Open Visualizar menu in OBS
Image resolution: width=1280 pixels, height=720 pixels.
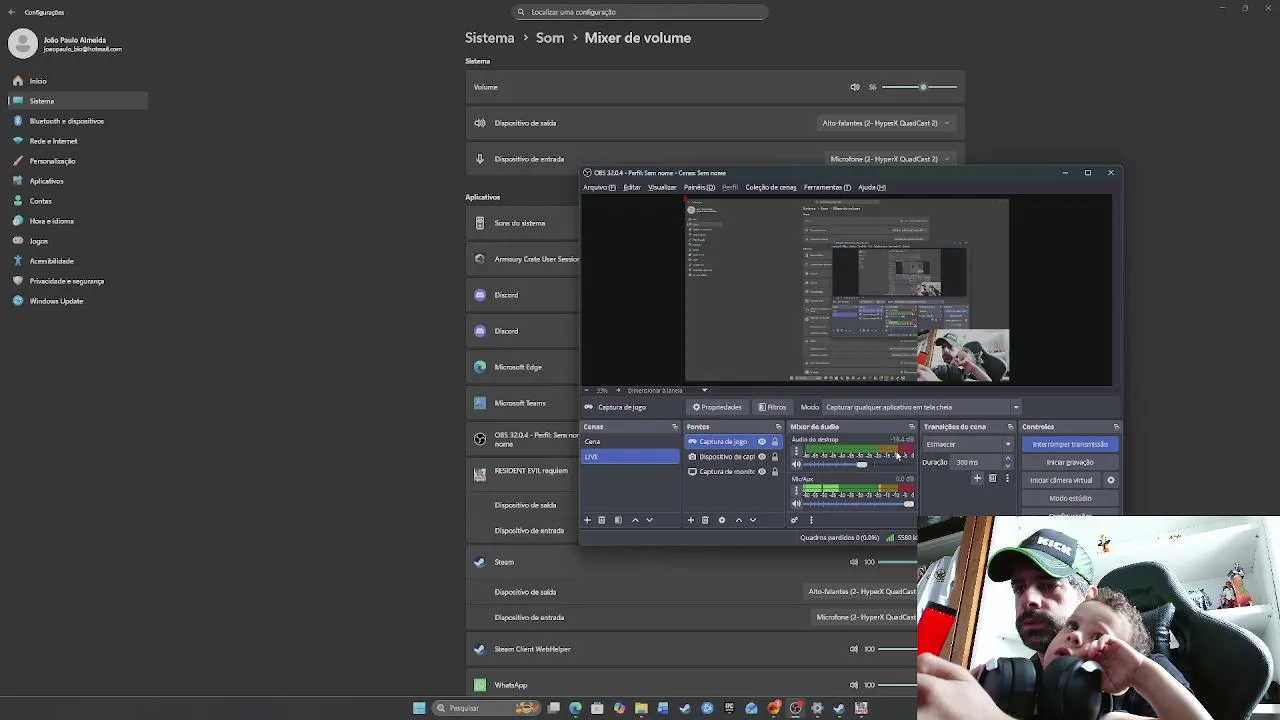coord(662,187)
